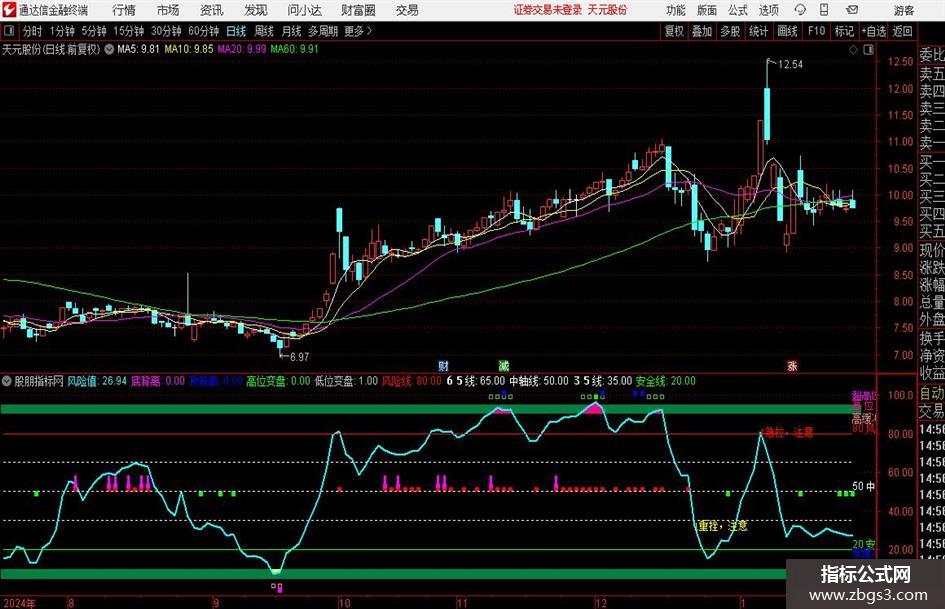
Task: Open the 市场 menu
Action: coord(168,10)
